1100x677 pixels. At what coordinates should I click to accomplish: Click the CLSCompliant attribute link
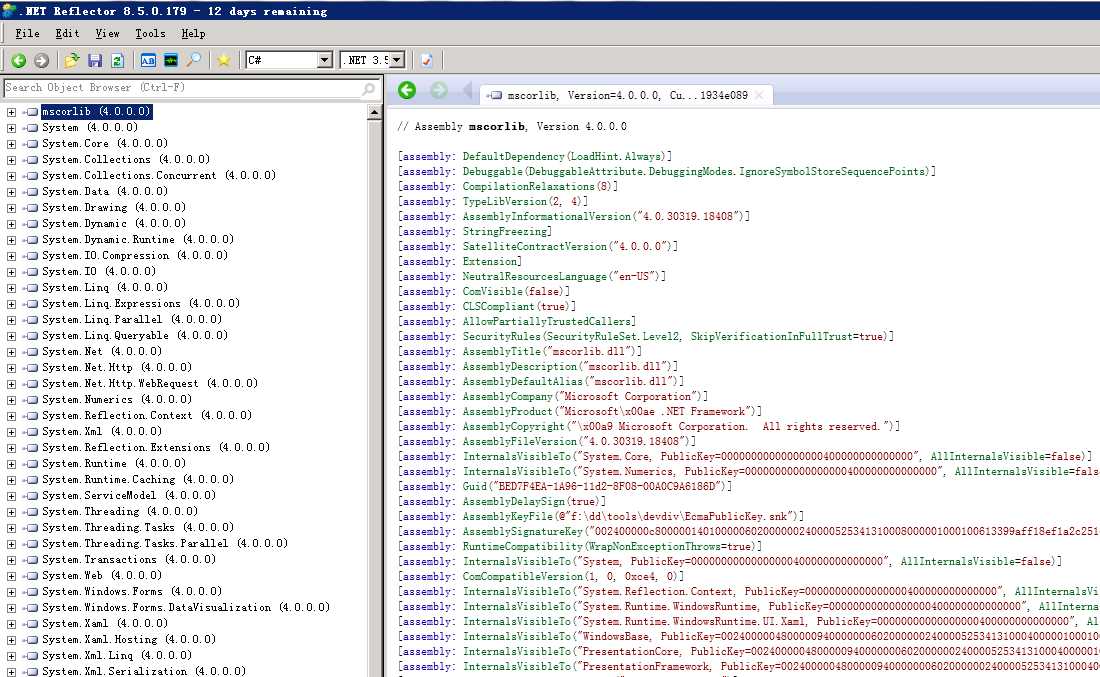tap(499, 307)
